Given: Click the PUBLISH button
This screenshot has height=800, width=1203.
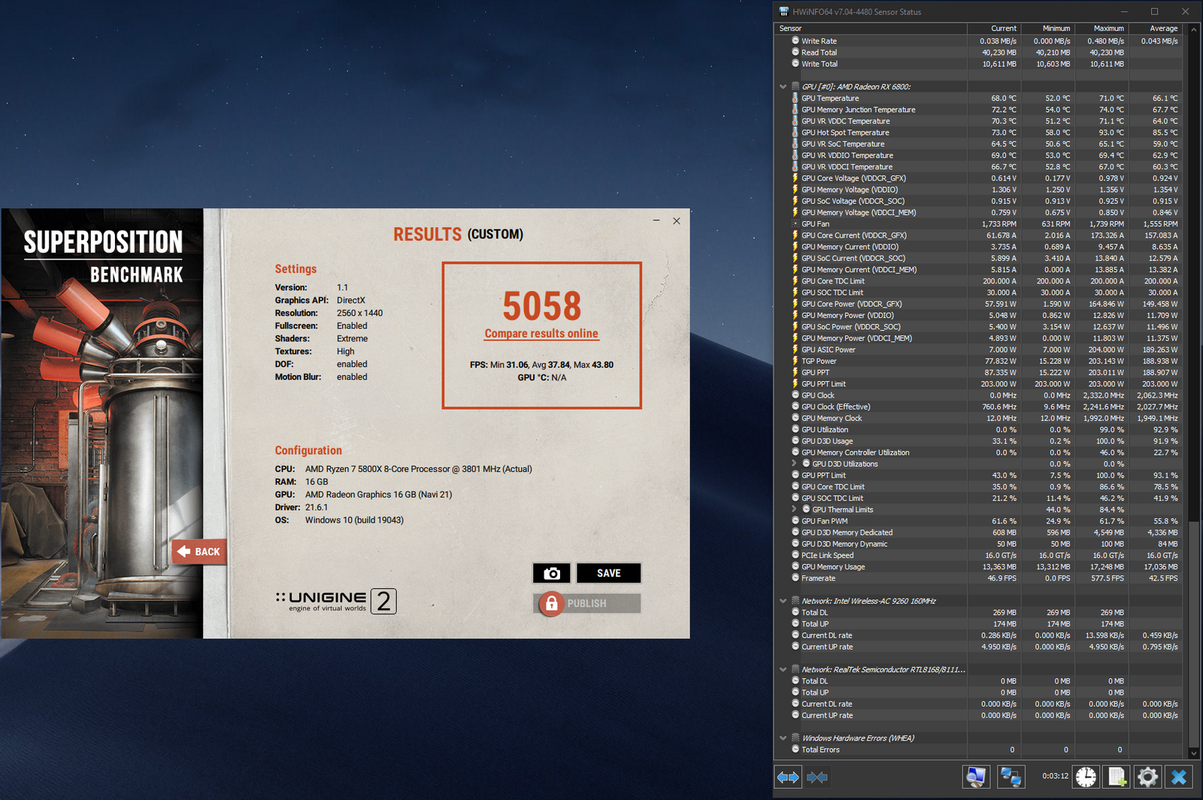Looking at the screenshot, I should (587, 603).
